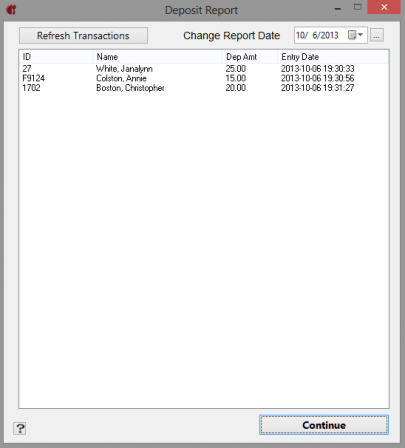405x448 pixels.
Task: Click the month field in the report date
Action: (x=300, y=35)
